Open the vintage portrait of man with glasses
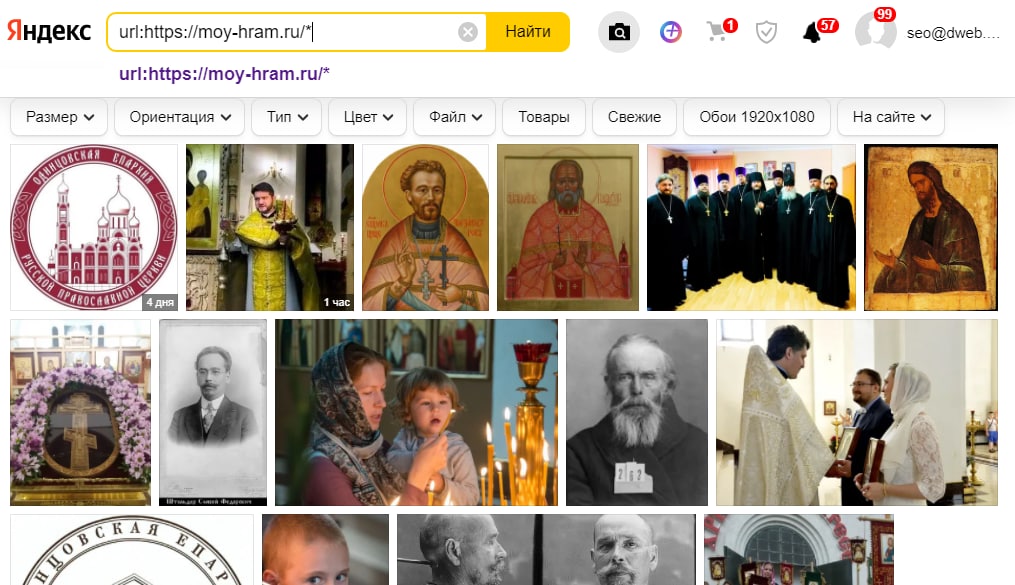The width and height of the screenshot is (1015, 585). coord(213,412)
